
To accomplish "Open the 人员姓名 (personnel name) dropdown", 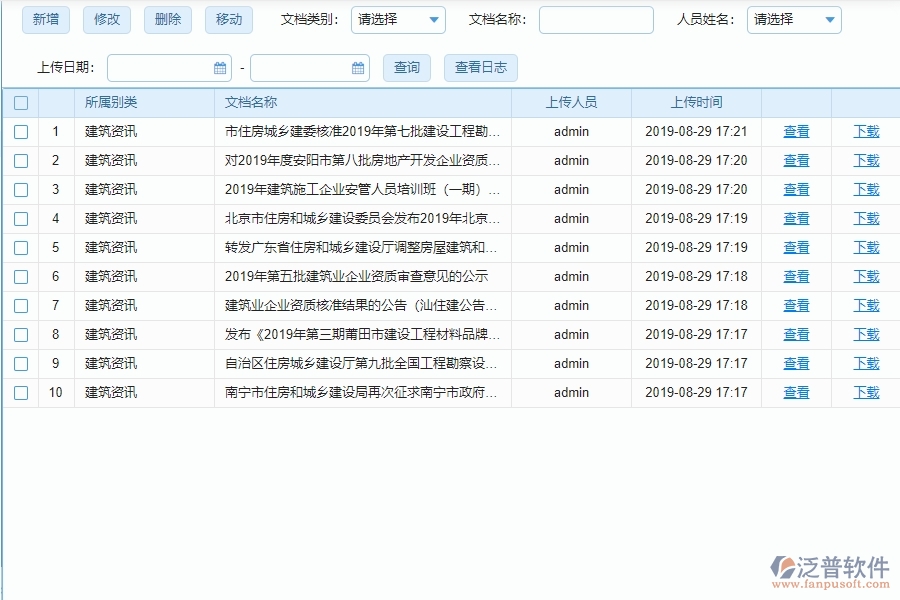I will pyautogui.click(x=794, y=19).
